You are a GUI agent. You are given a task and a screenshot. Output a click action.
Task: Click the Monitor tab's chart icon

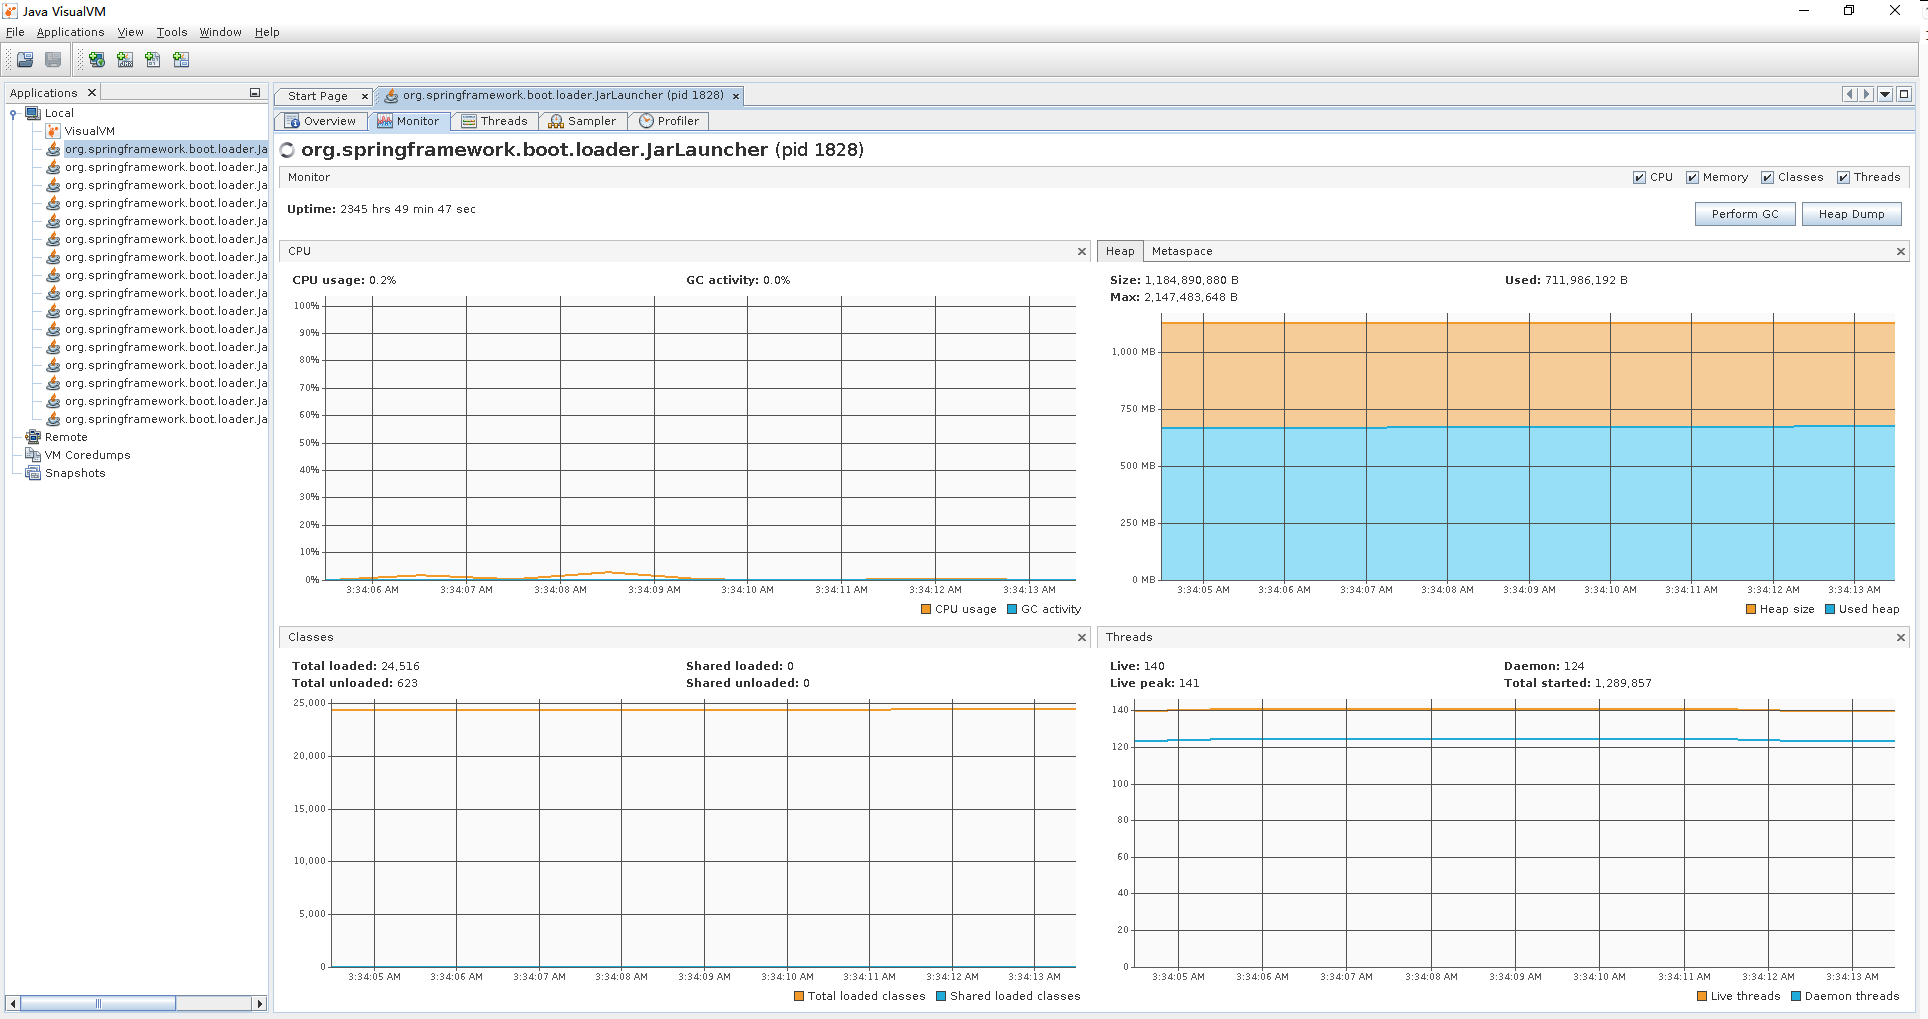pos(385,121)
